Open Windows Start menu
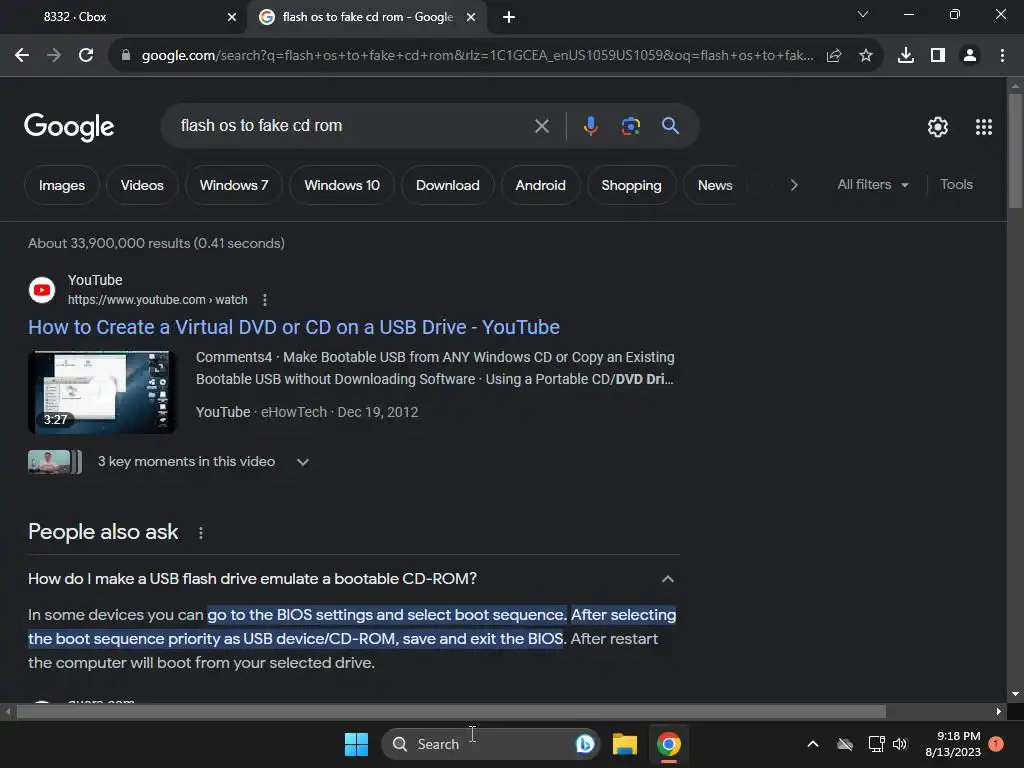The image size is (1024, 768). click(x=357, y=744)
